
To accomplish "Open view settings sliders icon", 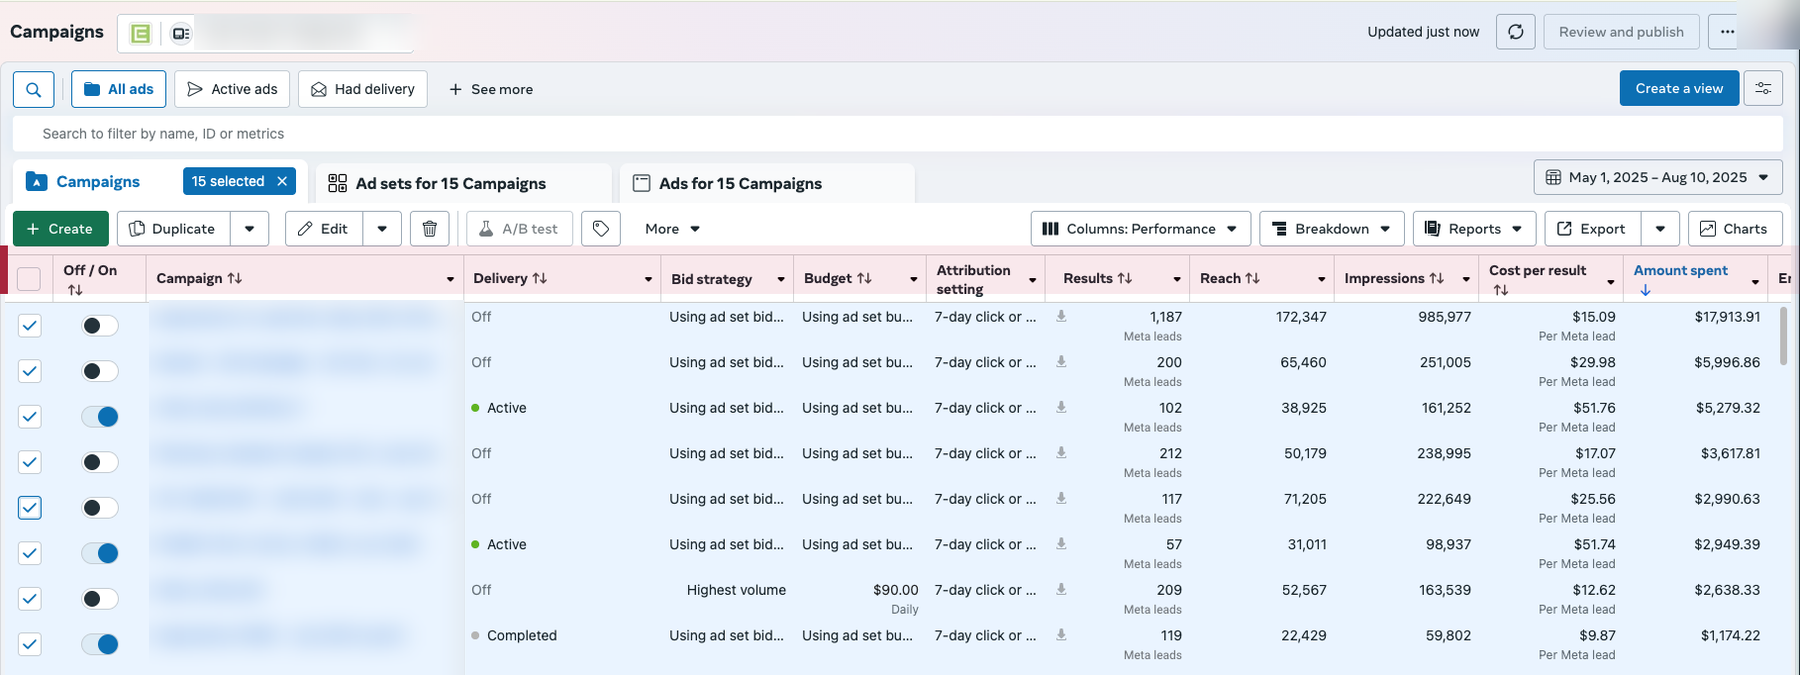I will click(1763, 89).
